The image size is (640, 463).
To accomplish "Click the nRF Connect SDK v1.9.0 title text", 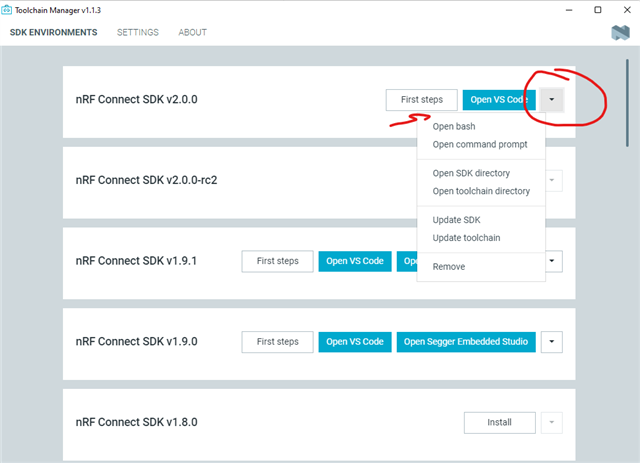I will point(136,342).
